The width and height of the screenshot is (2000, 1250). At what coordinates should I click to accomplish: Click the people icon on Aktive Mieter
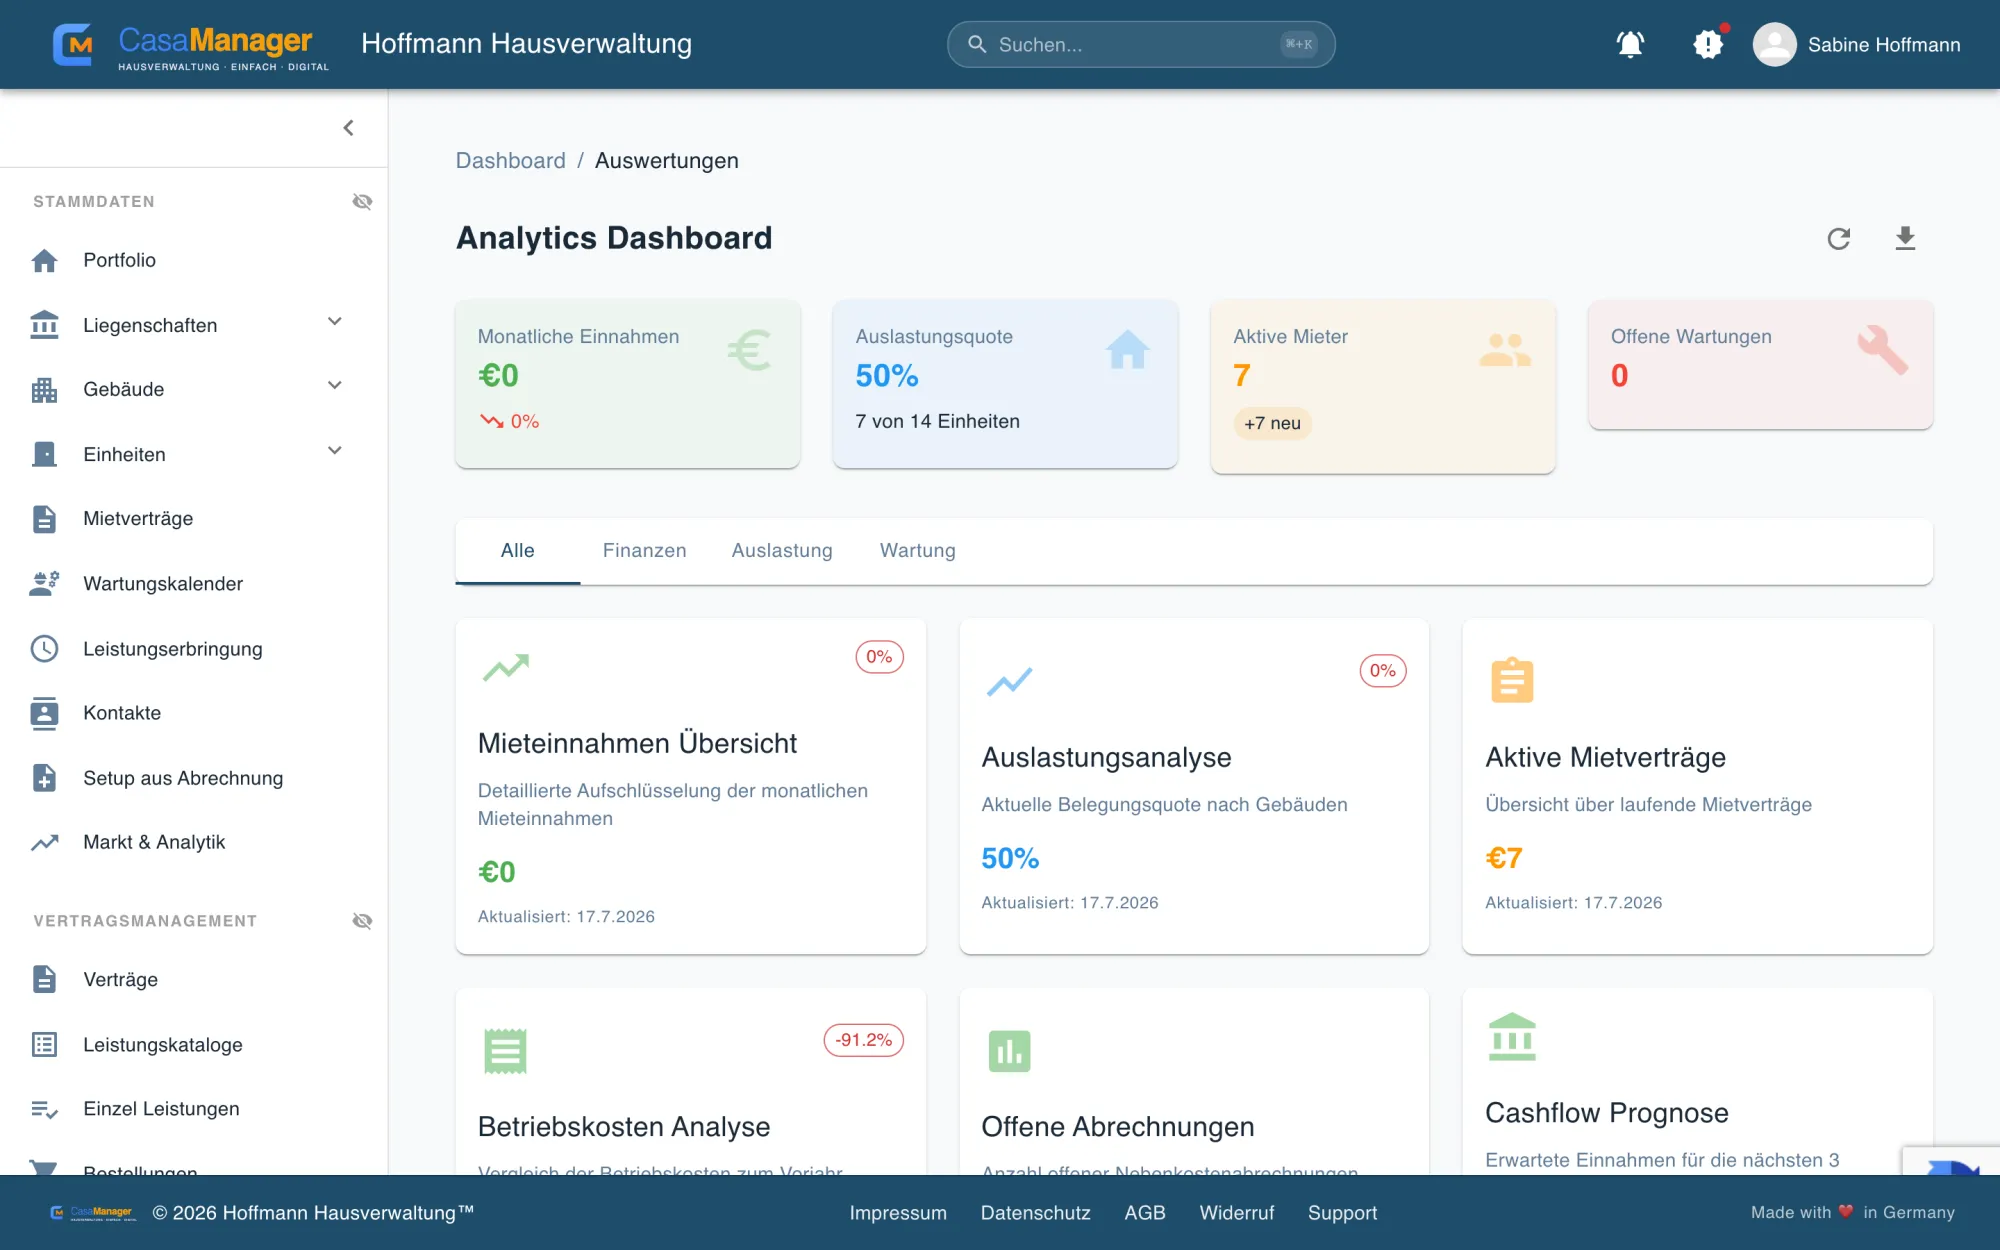1505,350
